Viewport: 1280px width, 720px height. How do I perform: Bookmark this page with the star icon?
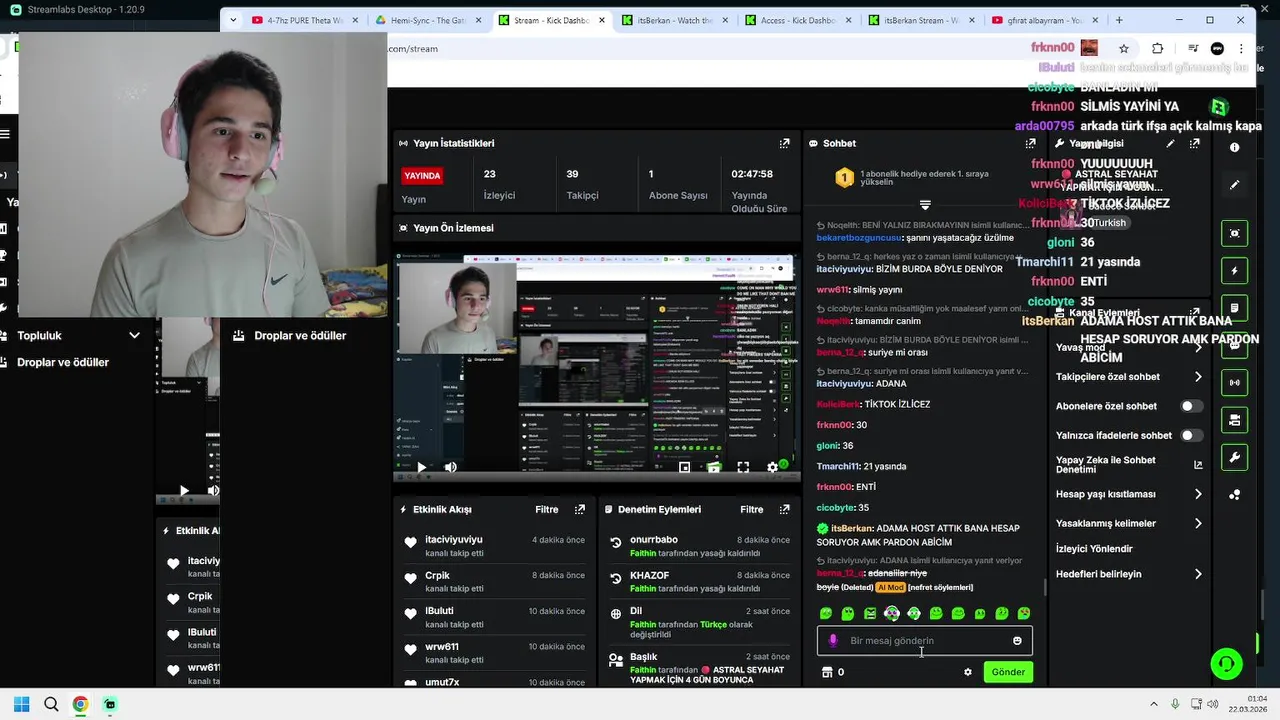click(x=1124, y=48)
